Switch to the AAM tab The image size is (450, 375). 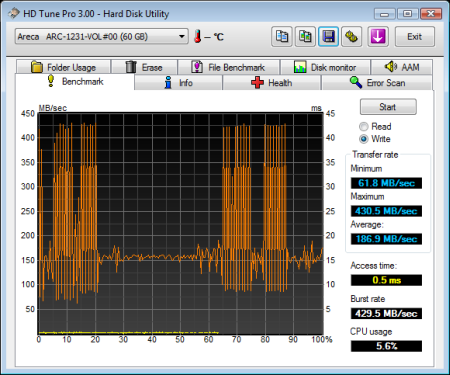click(402, 67)
